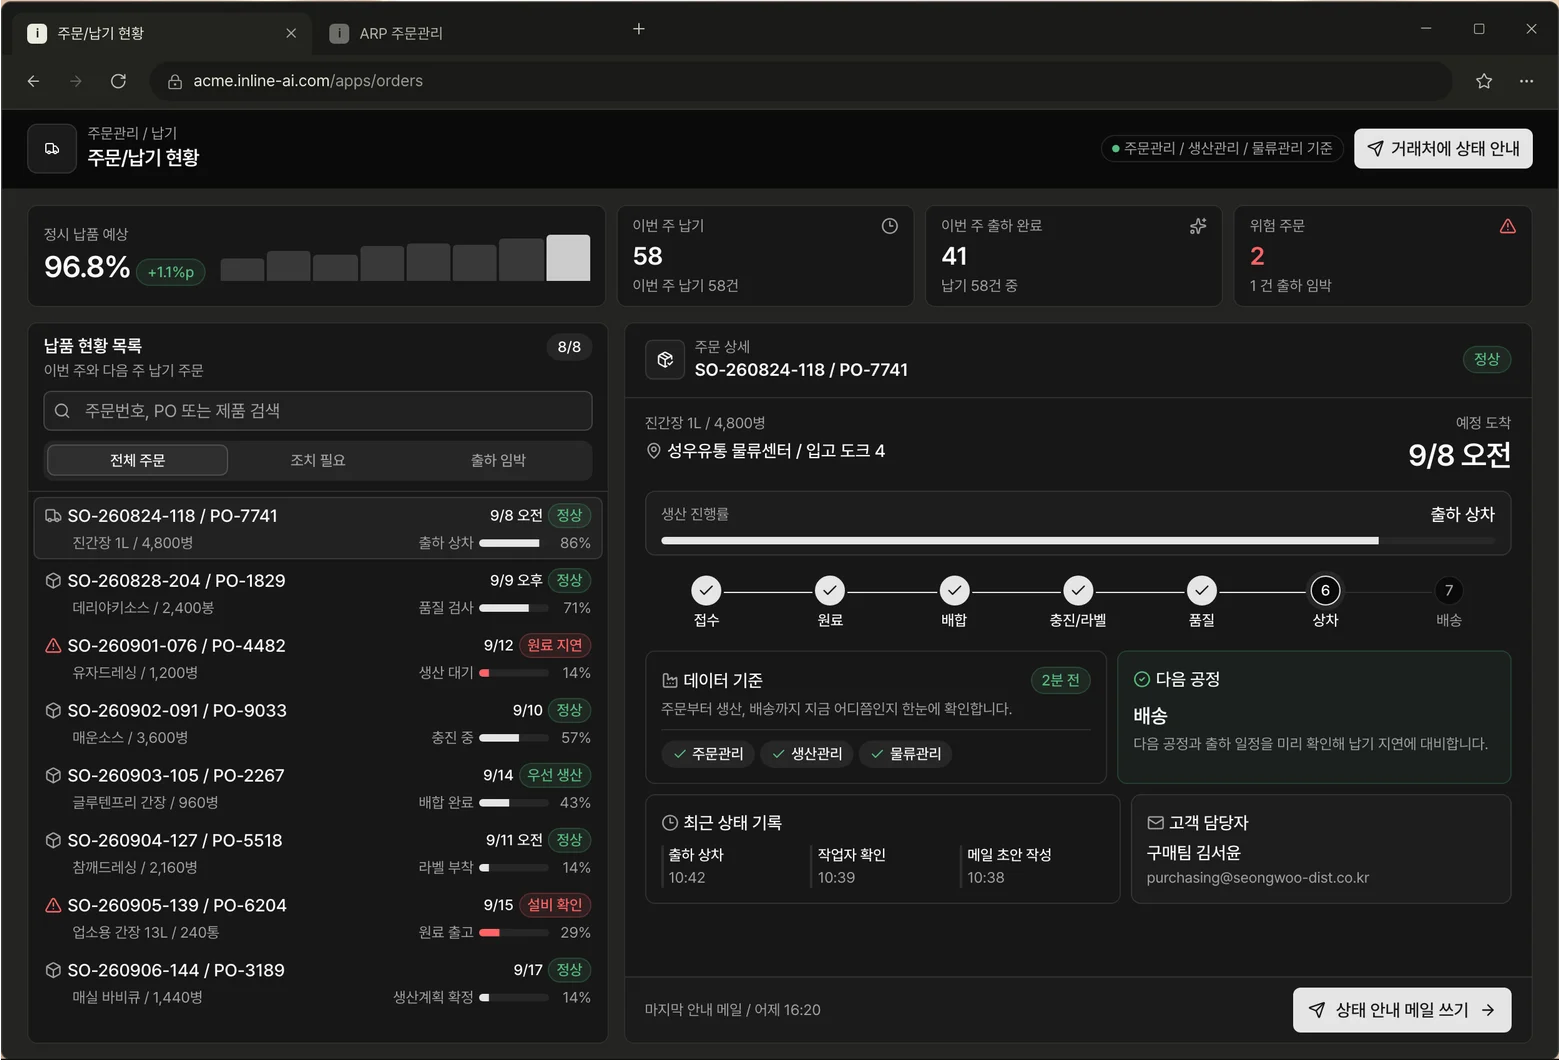The width and height of the screenshot is (1560, 1060).
Task: Click the location pin icon by 성우유통 물류센터
Action: click(653, 451)
